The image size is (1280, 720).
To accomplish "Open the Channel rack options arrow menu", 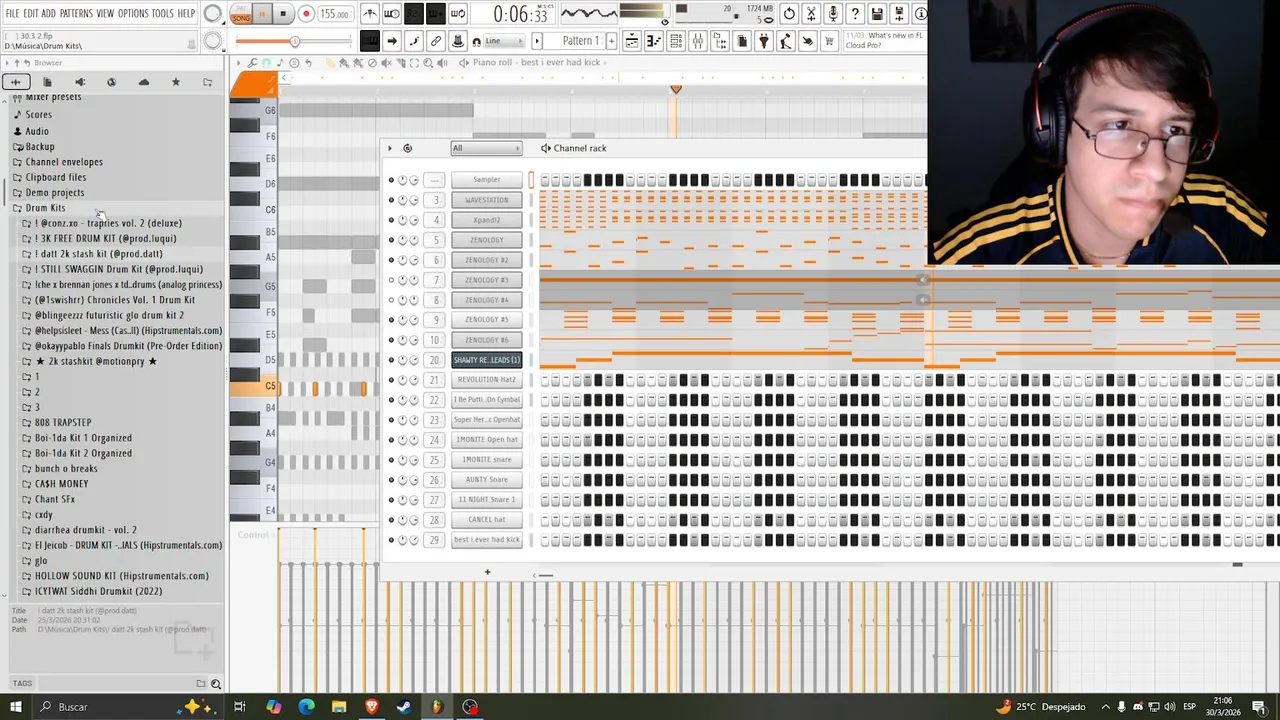I will pyautogui.click(x=390, y=148).
